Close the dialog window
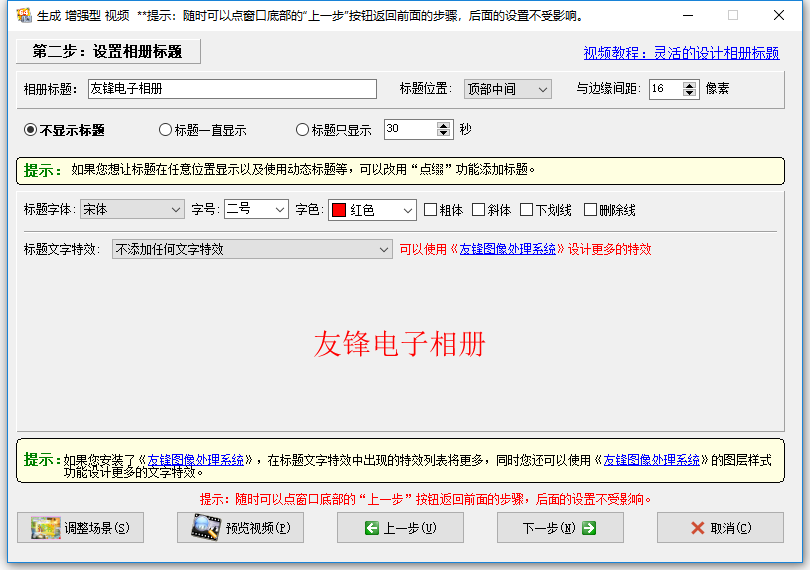810x570 pixels. click(778, 16)
